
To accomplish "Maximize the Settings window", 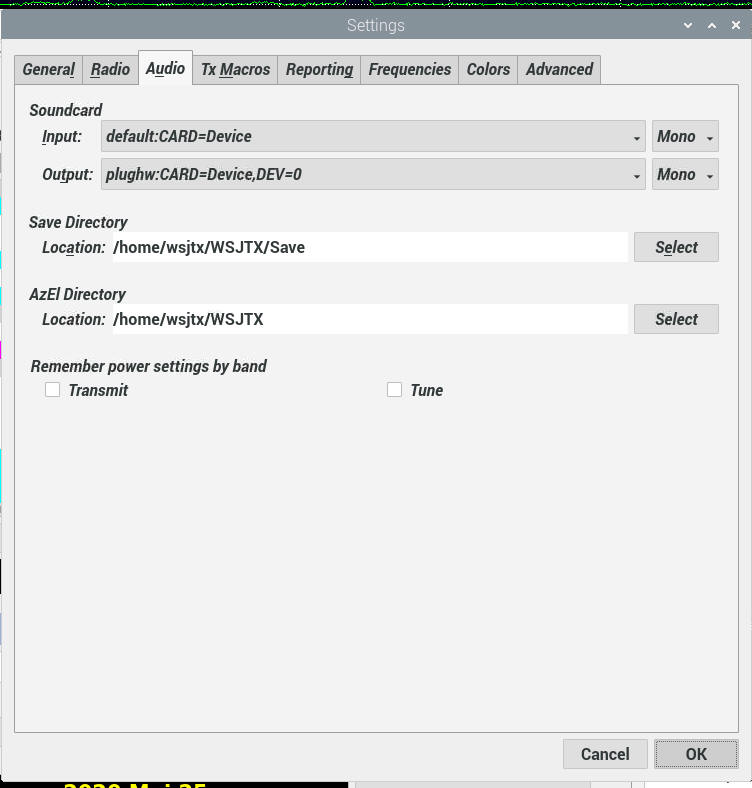I will pos(711,25).
